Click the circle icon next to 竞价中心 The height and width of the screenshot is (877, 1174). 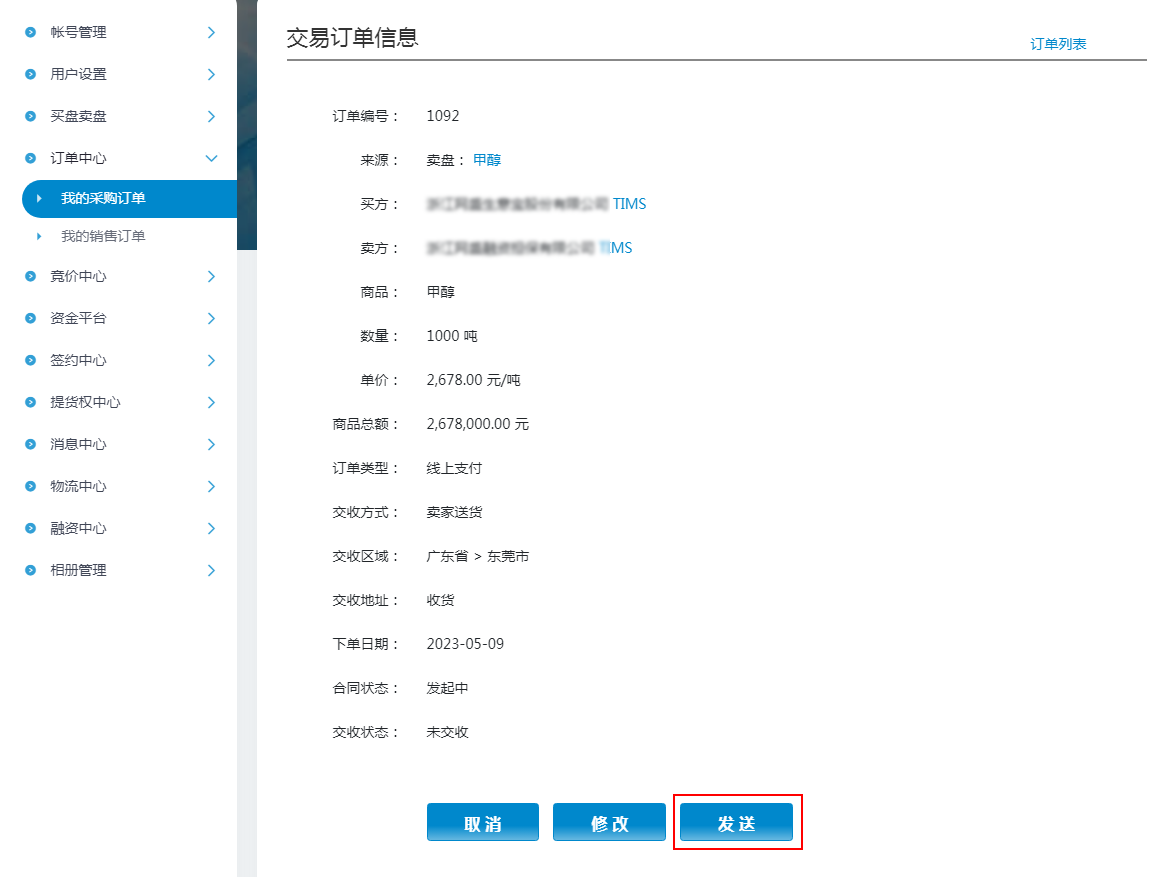coord(30,277)
